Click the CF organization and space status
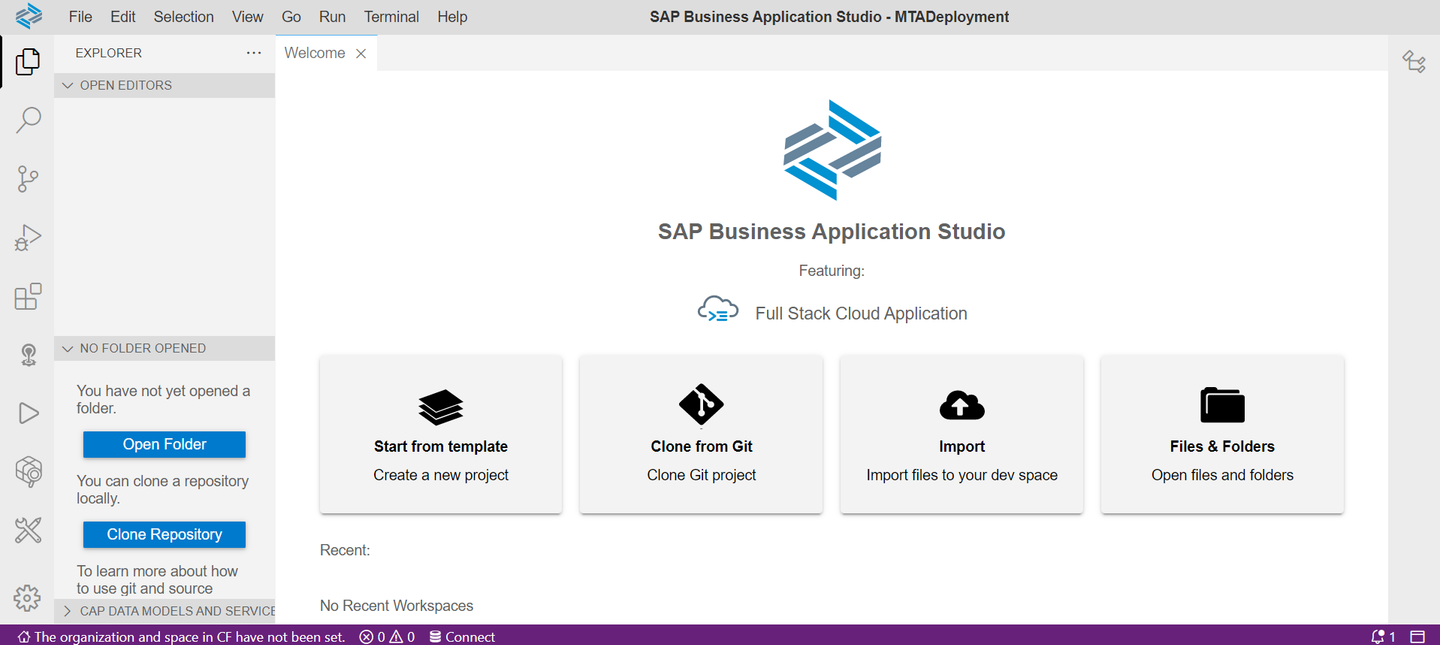Screen dimensions: 1440x645 [181, 636]
